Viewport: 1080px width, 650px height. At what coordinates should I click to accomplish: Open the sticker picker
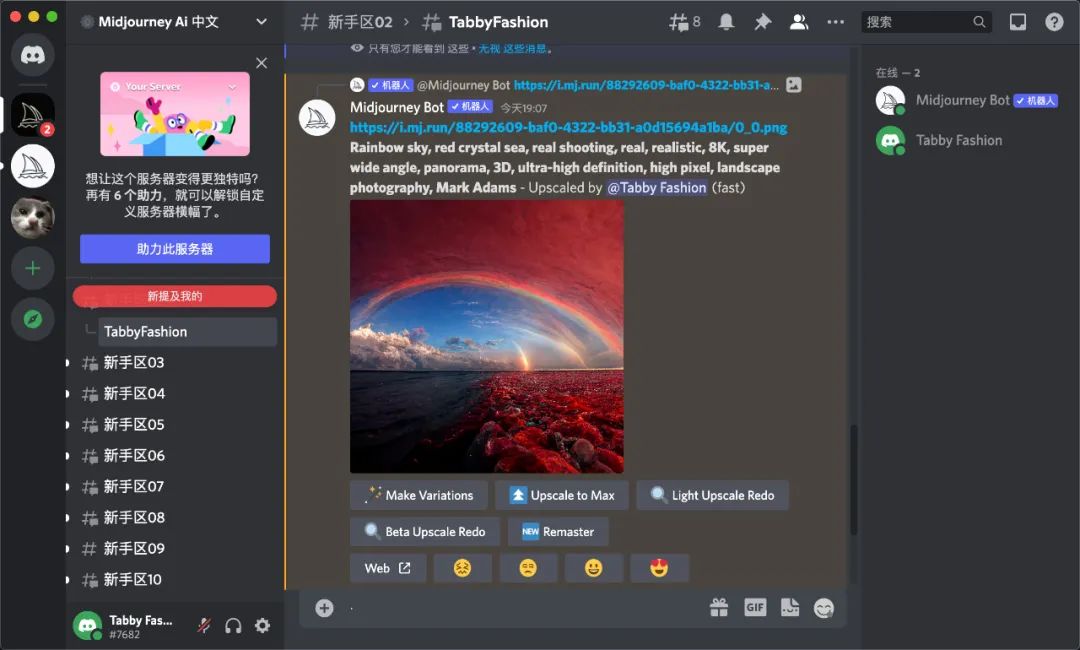[790, 607]
